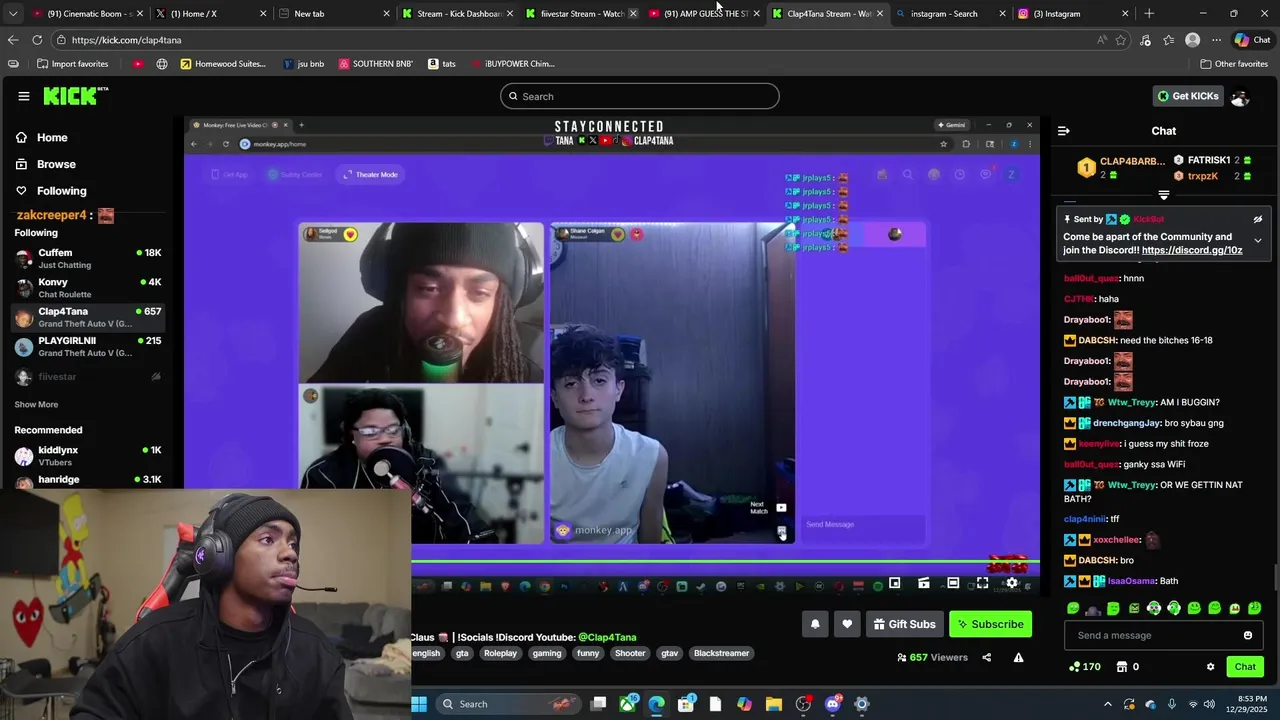Viewport: 1280px width, 720px height.
Task: Open Discord from the Windows taskbar
Action: (832, 704)
